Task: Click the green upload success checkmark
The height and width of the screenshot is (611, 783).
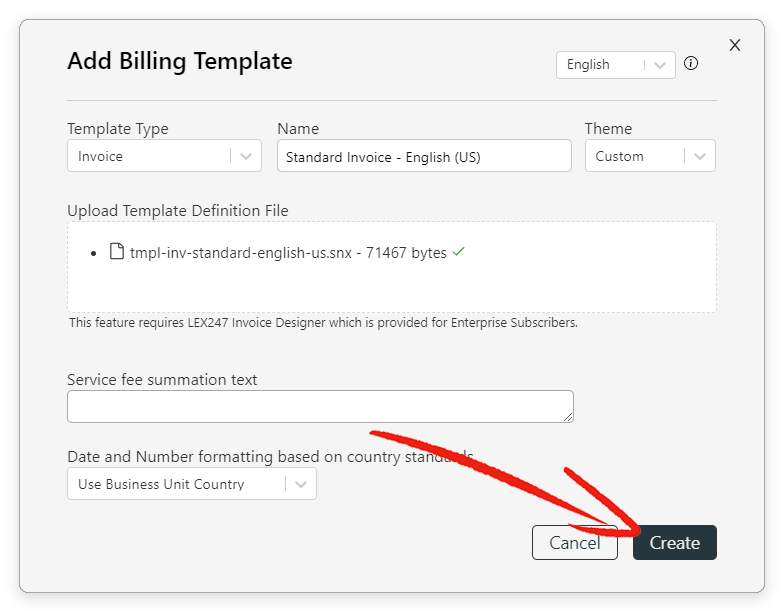Action: pyautogui.click(x=458, y=252)
